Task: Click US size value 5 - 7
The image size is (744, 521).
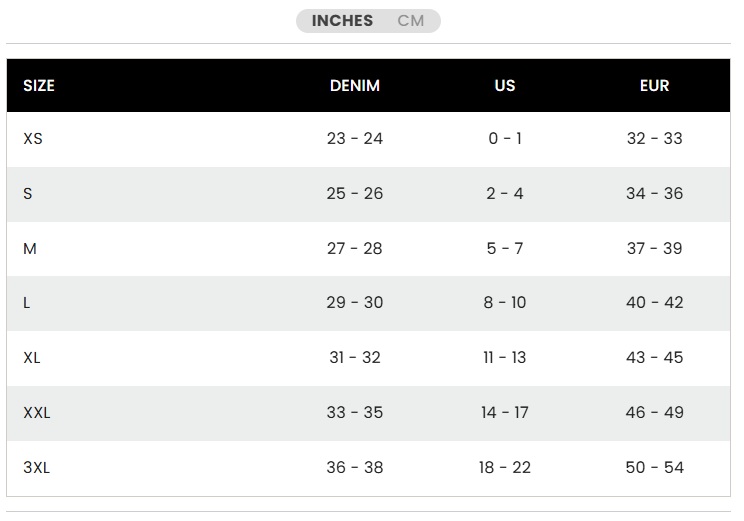Action: click(x=505, y=249)
